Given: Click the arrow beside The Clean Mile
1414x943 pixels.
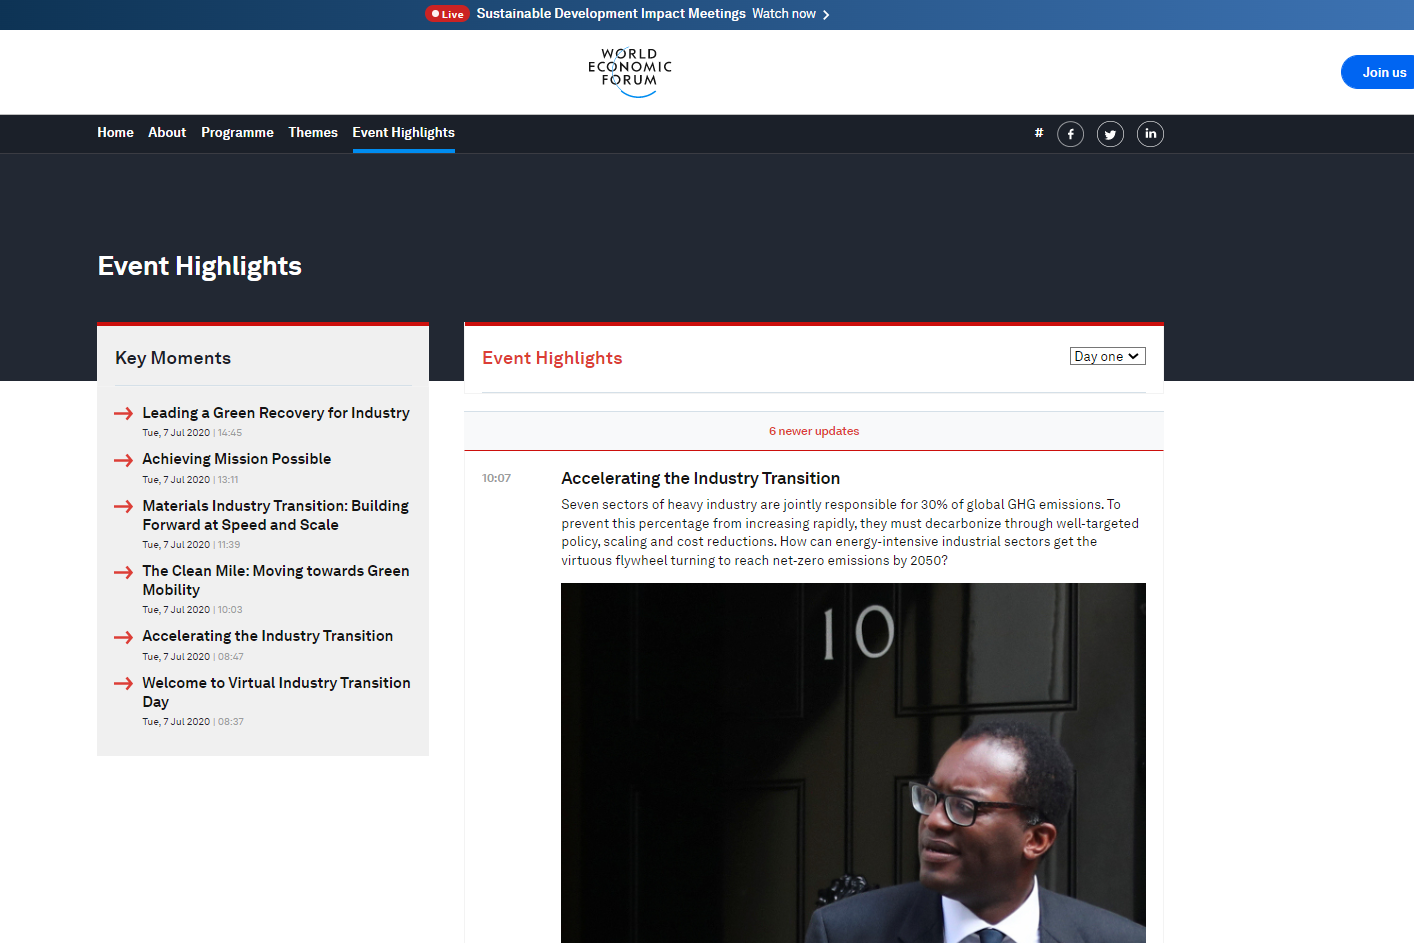Looking at the screenshot, I should [x=123, y=572].
